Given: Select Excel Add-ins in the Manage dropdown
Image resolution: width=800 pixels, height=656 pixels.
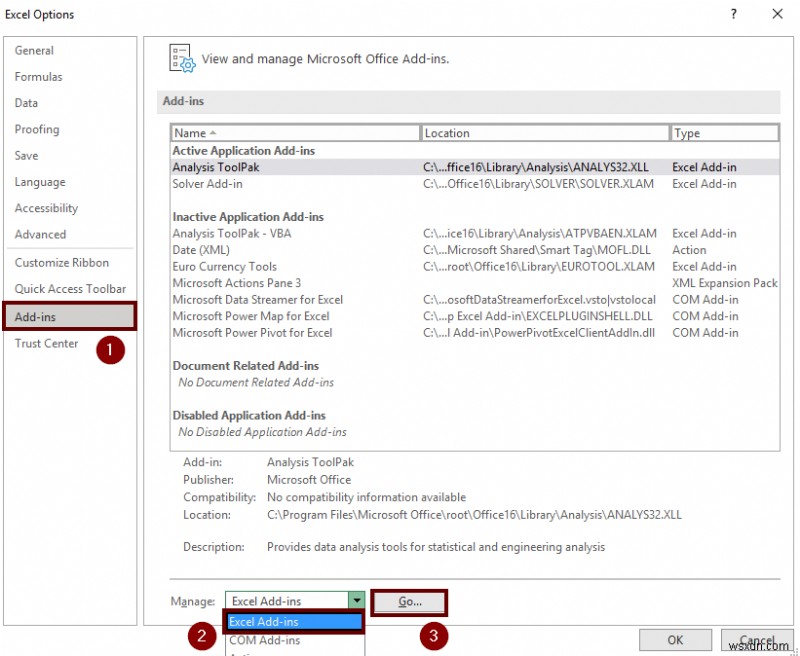Looking at the screenshot, I should point(294,621).
